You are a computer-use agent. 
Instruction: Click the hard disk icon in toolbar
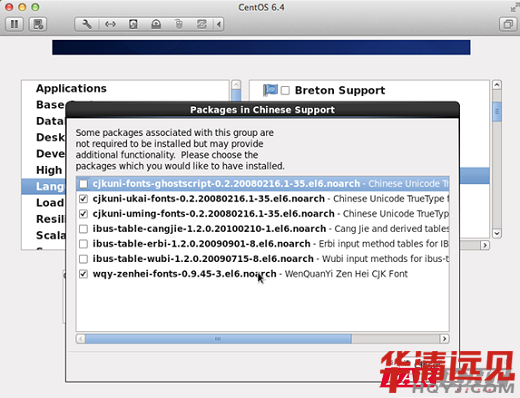click(x=133, y=24)
